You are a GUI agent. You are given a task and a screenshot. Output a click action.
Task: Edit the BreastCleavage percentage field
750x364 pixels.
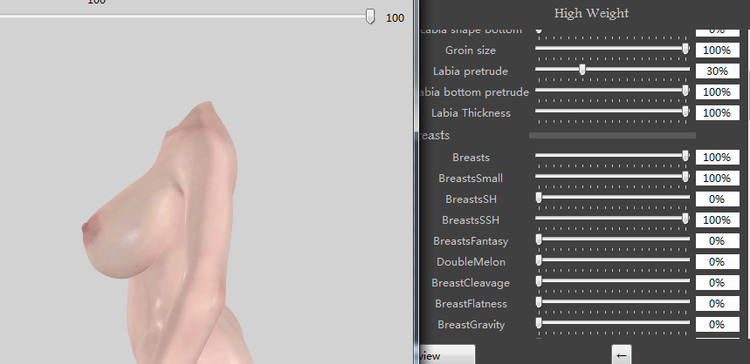click(717, 283)
